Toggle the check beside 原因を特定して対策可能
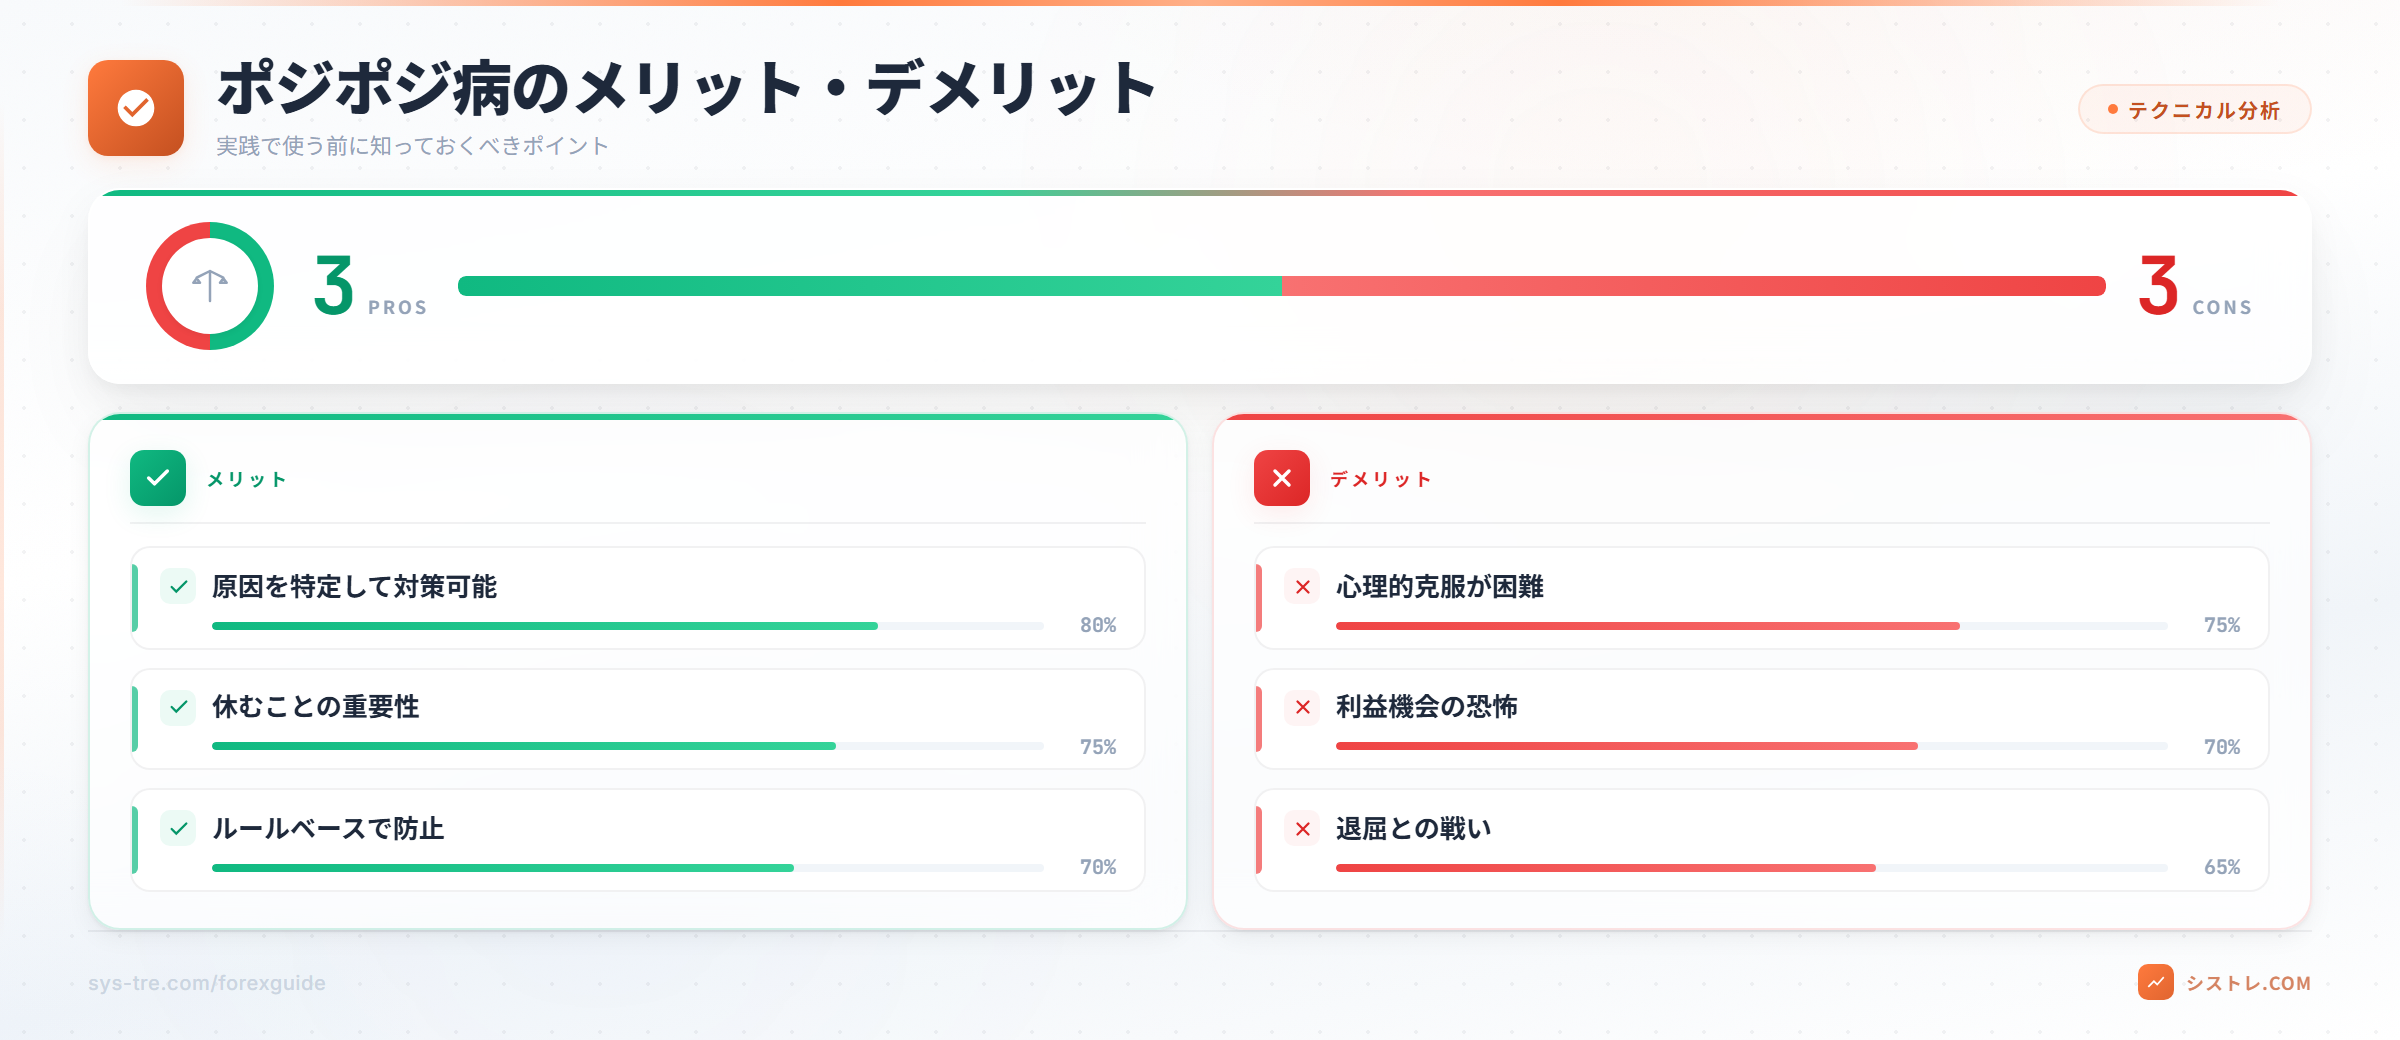 pos(179,587)
